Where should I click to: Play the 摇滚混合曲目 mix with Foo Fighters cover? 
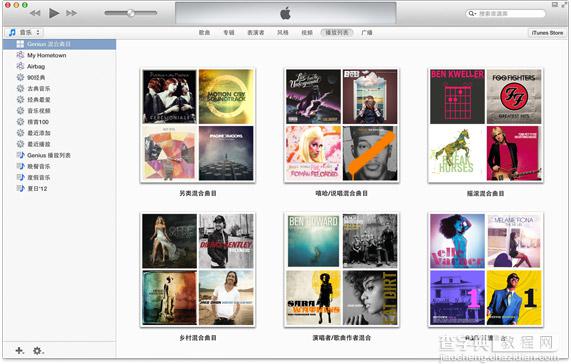485,125
